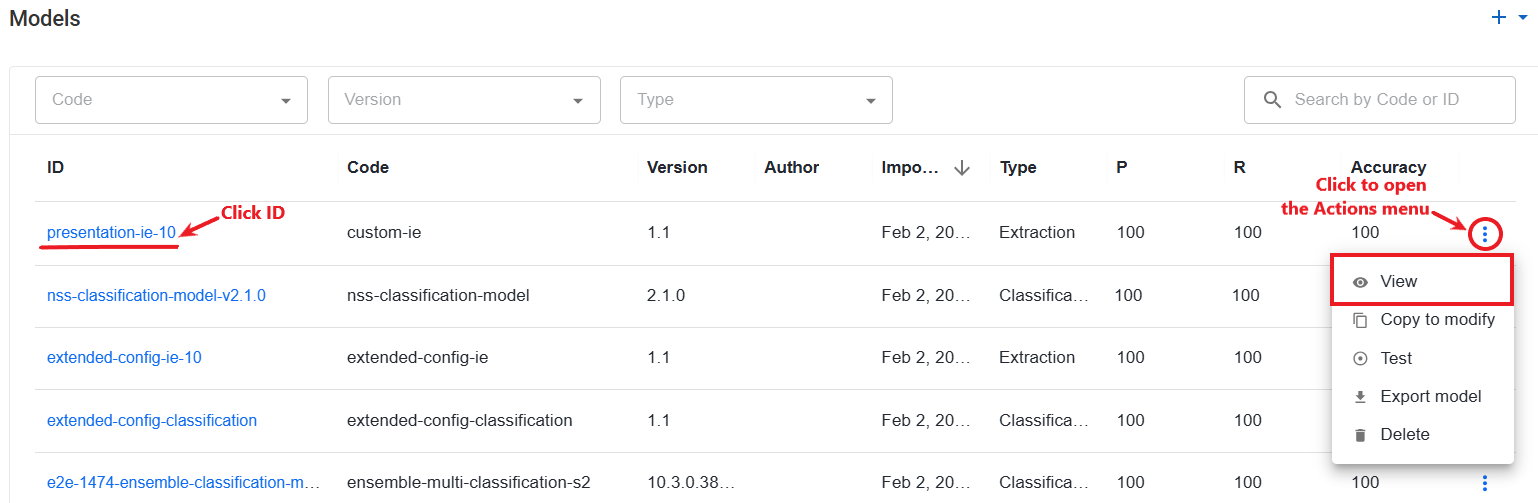1538x503 pixels.
Task: Open nss-classification-model-v2.1.0 link
Action: [156, 295]
